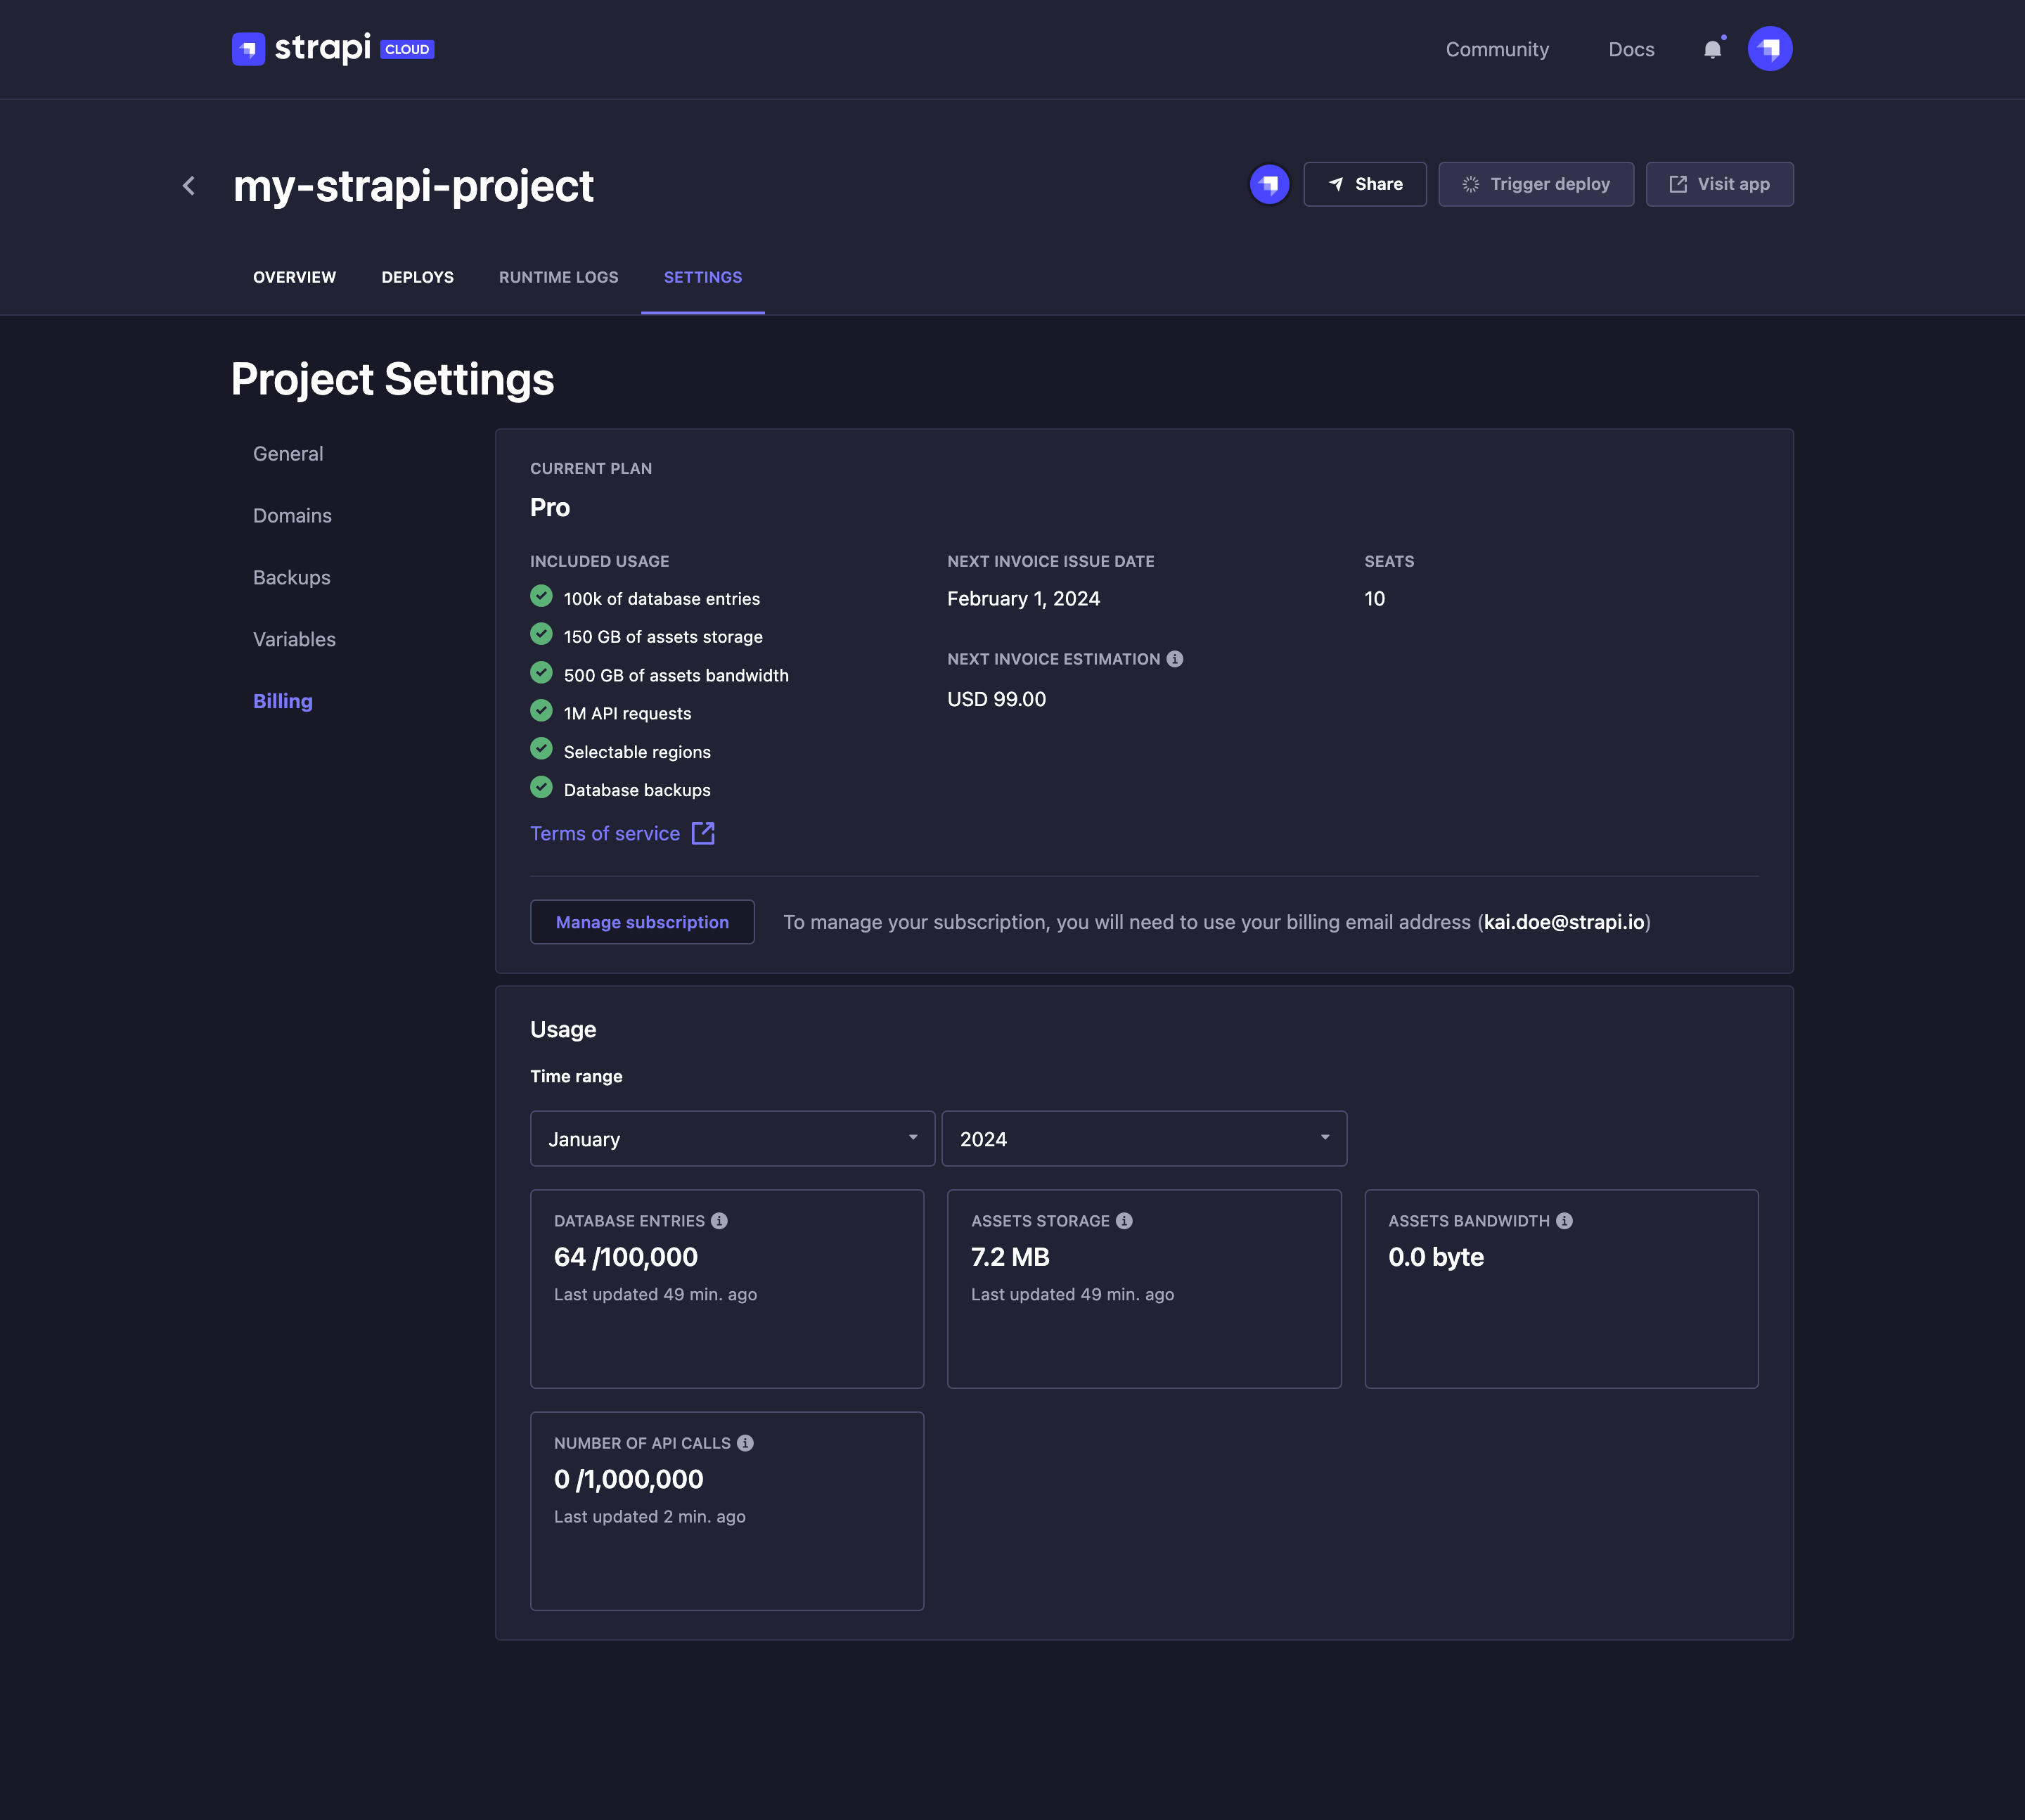Click the Trigger deploy button

pos(1536,184)
